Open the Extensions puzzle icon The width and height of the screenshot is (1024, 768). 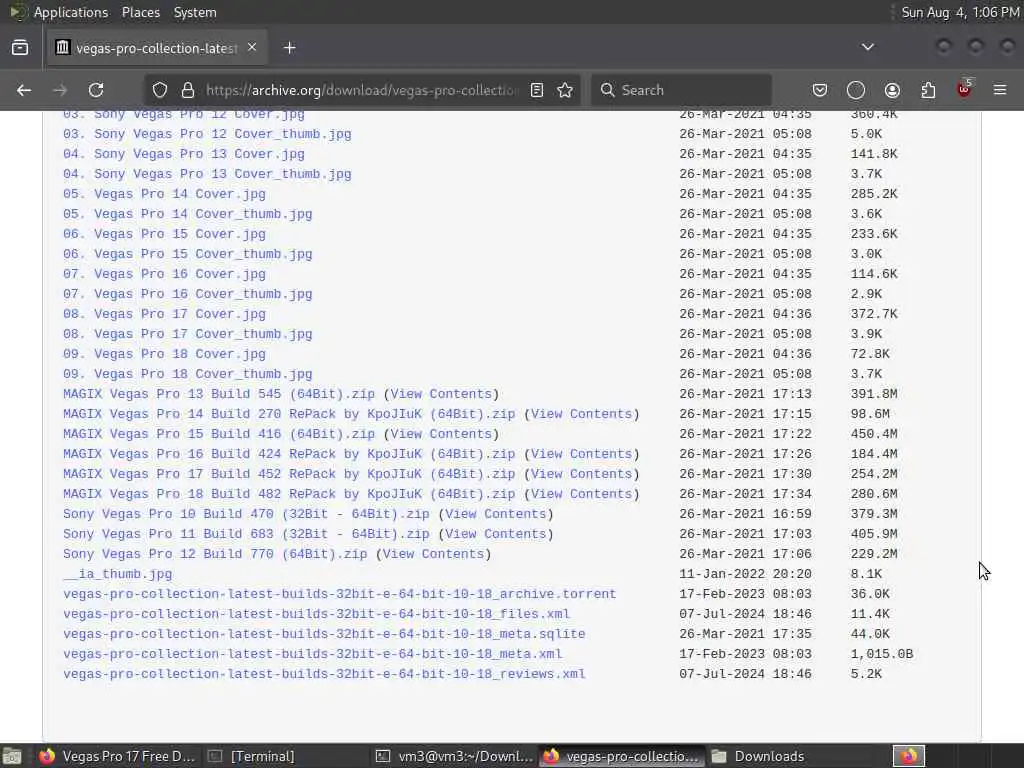(928, 90)
